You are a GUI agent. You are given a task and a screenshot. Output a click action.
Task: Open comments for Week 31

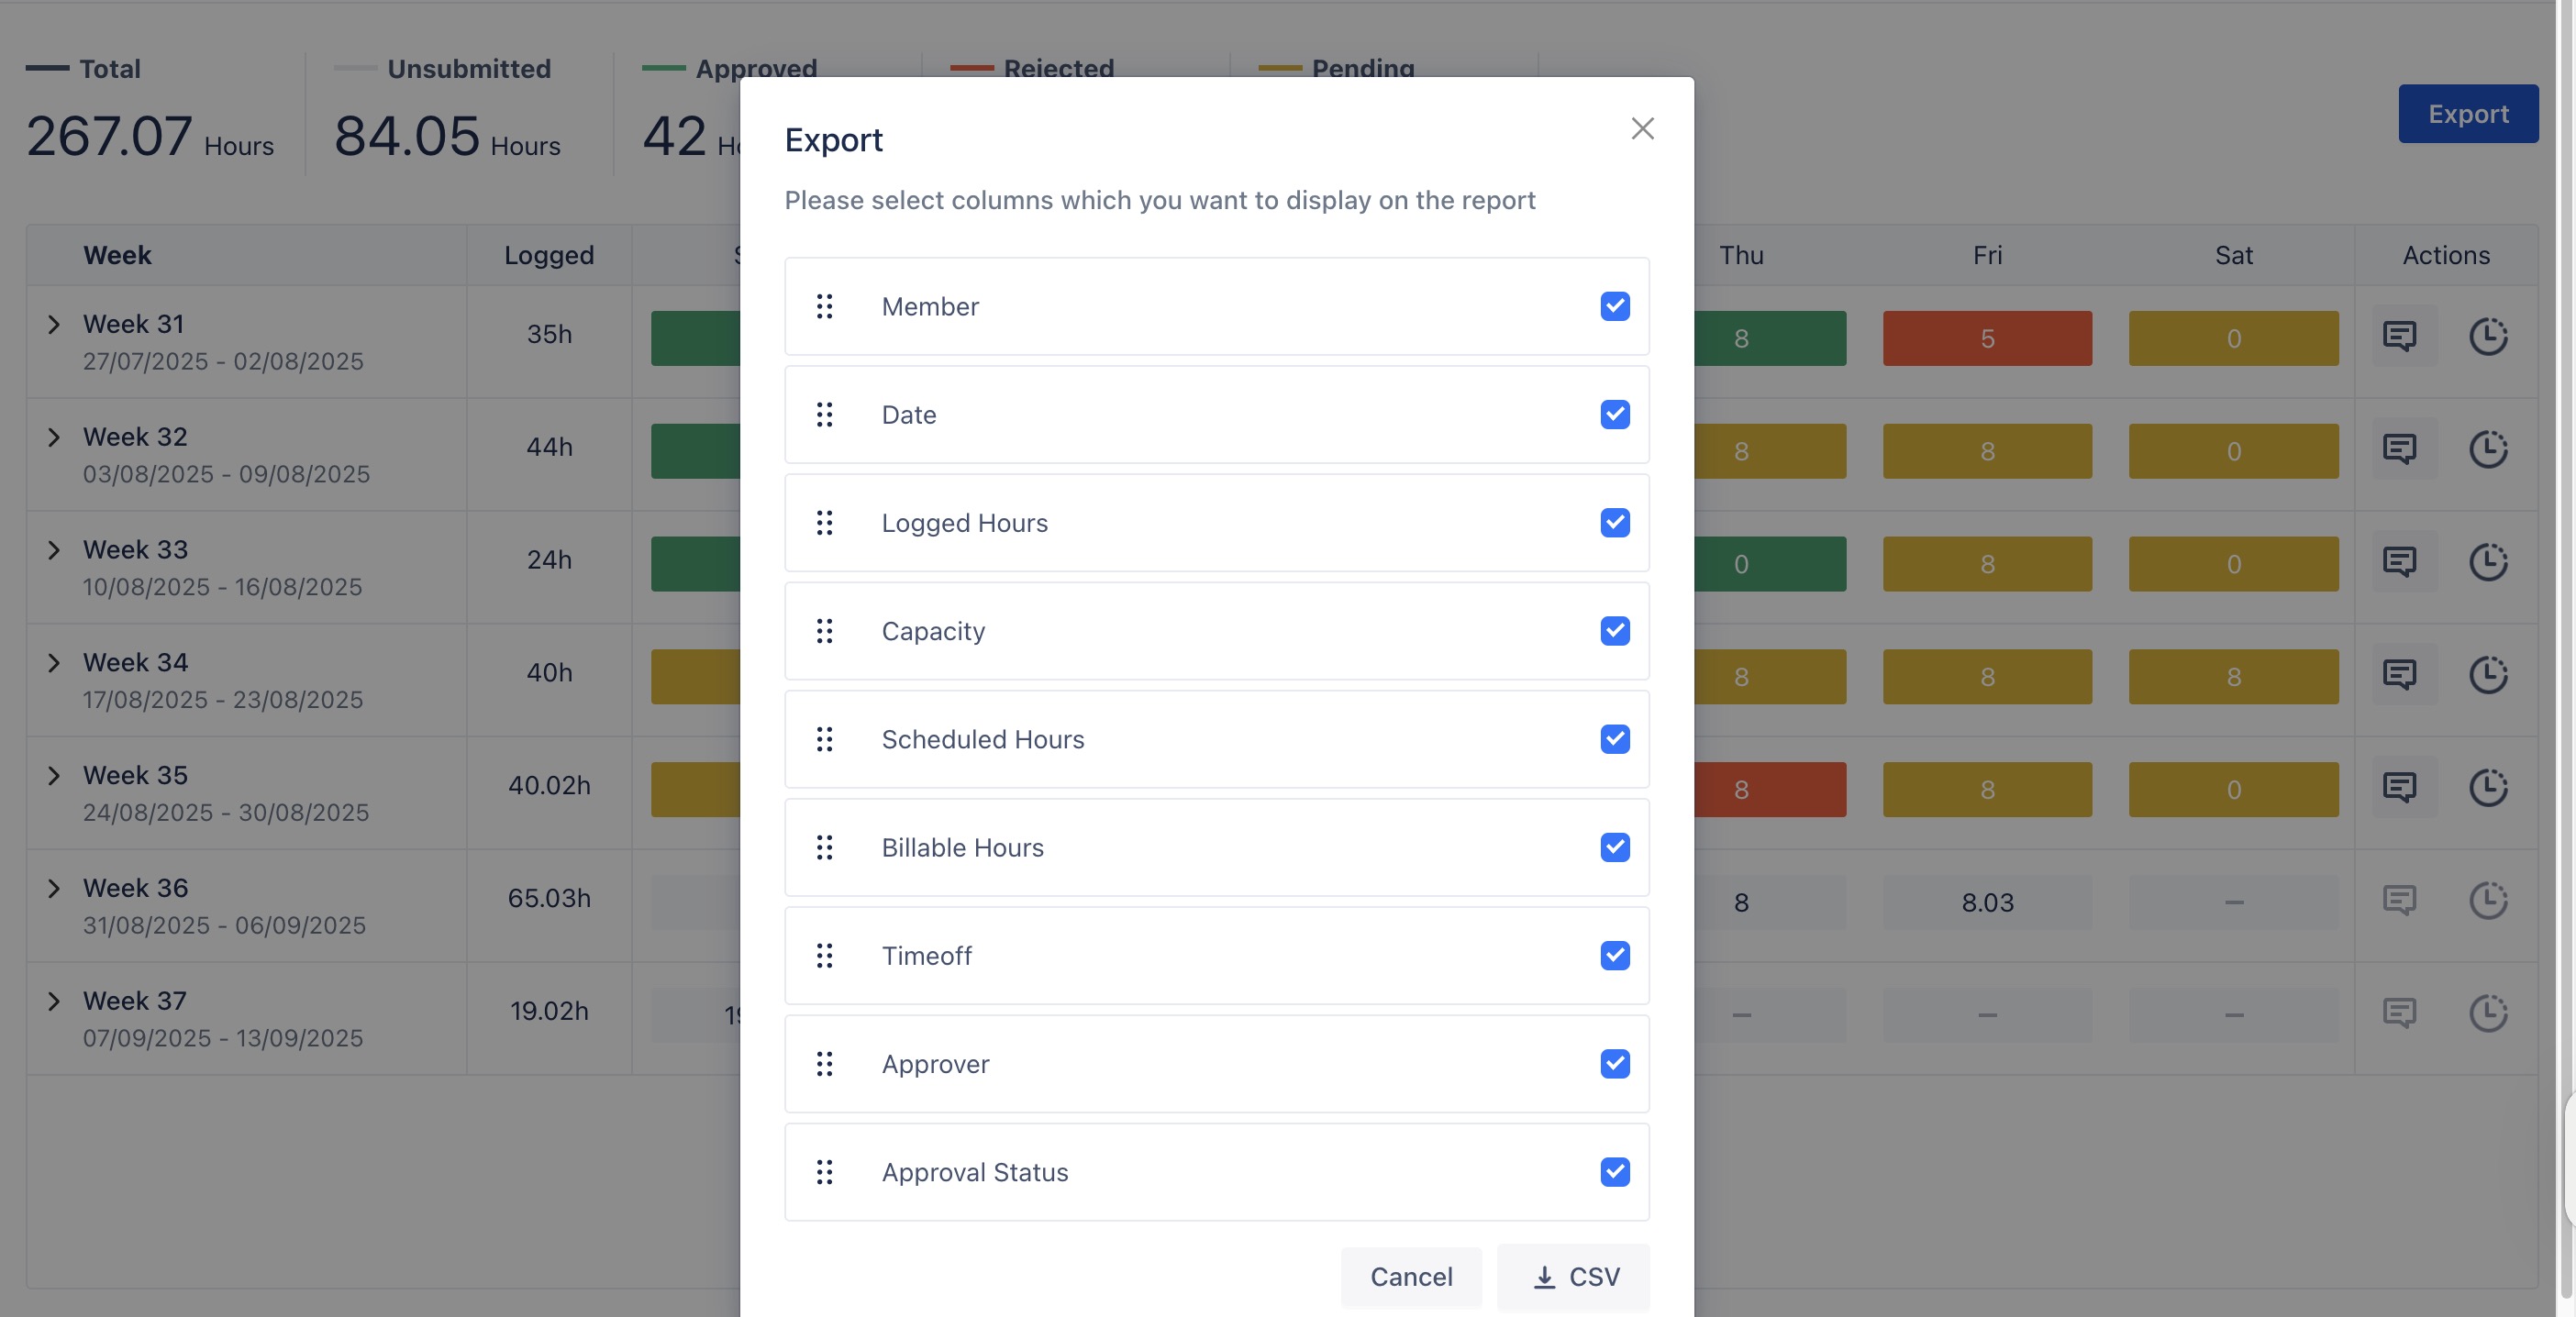(x=2399, y=336)
